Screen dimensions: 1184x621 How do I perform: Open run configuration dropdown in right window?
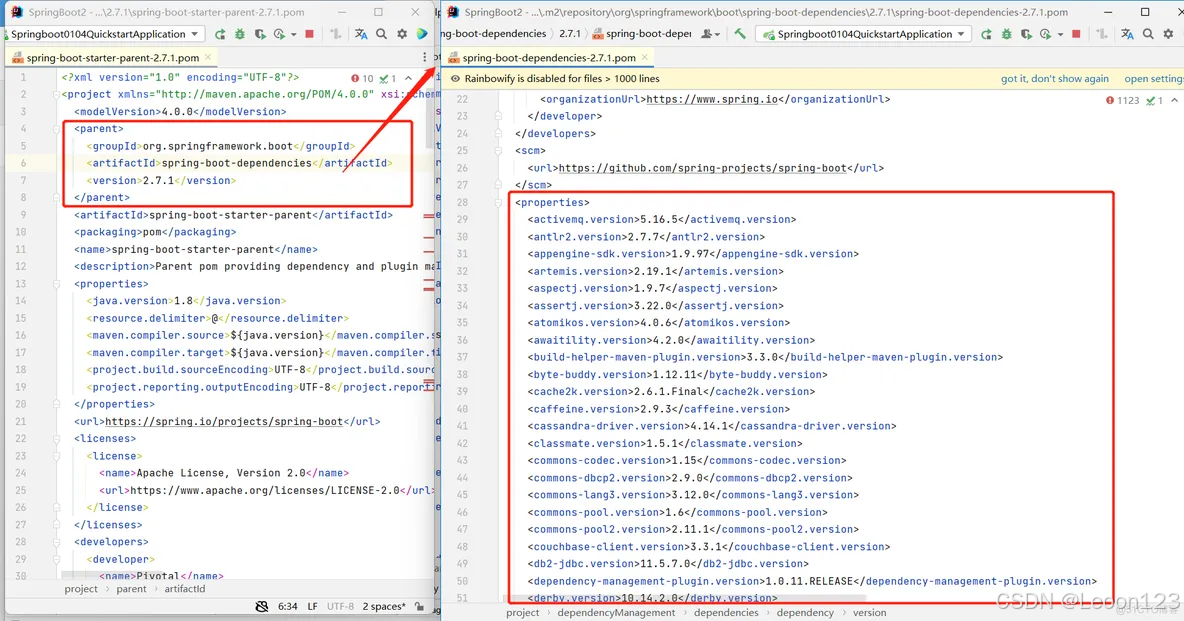point(865,34)
